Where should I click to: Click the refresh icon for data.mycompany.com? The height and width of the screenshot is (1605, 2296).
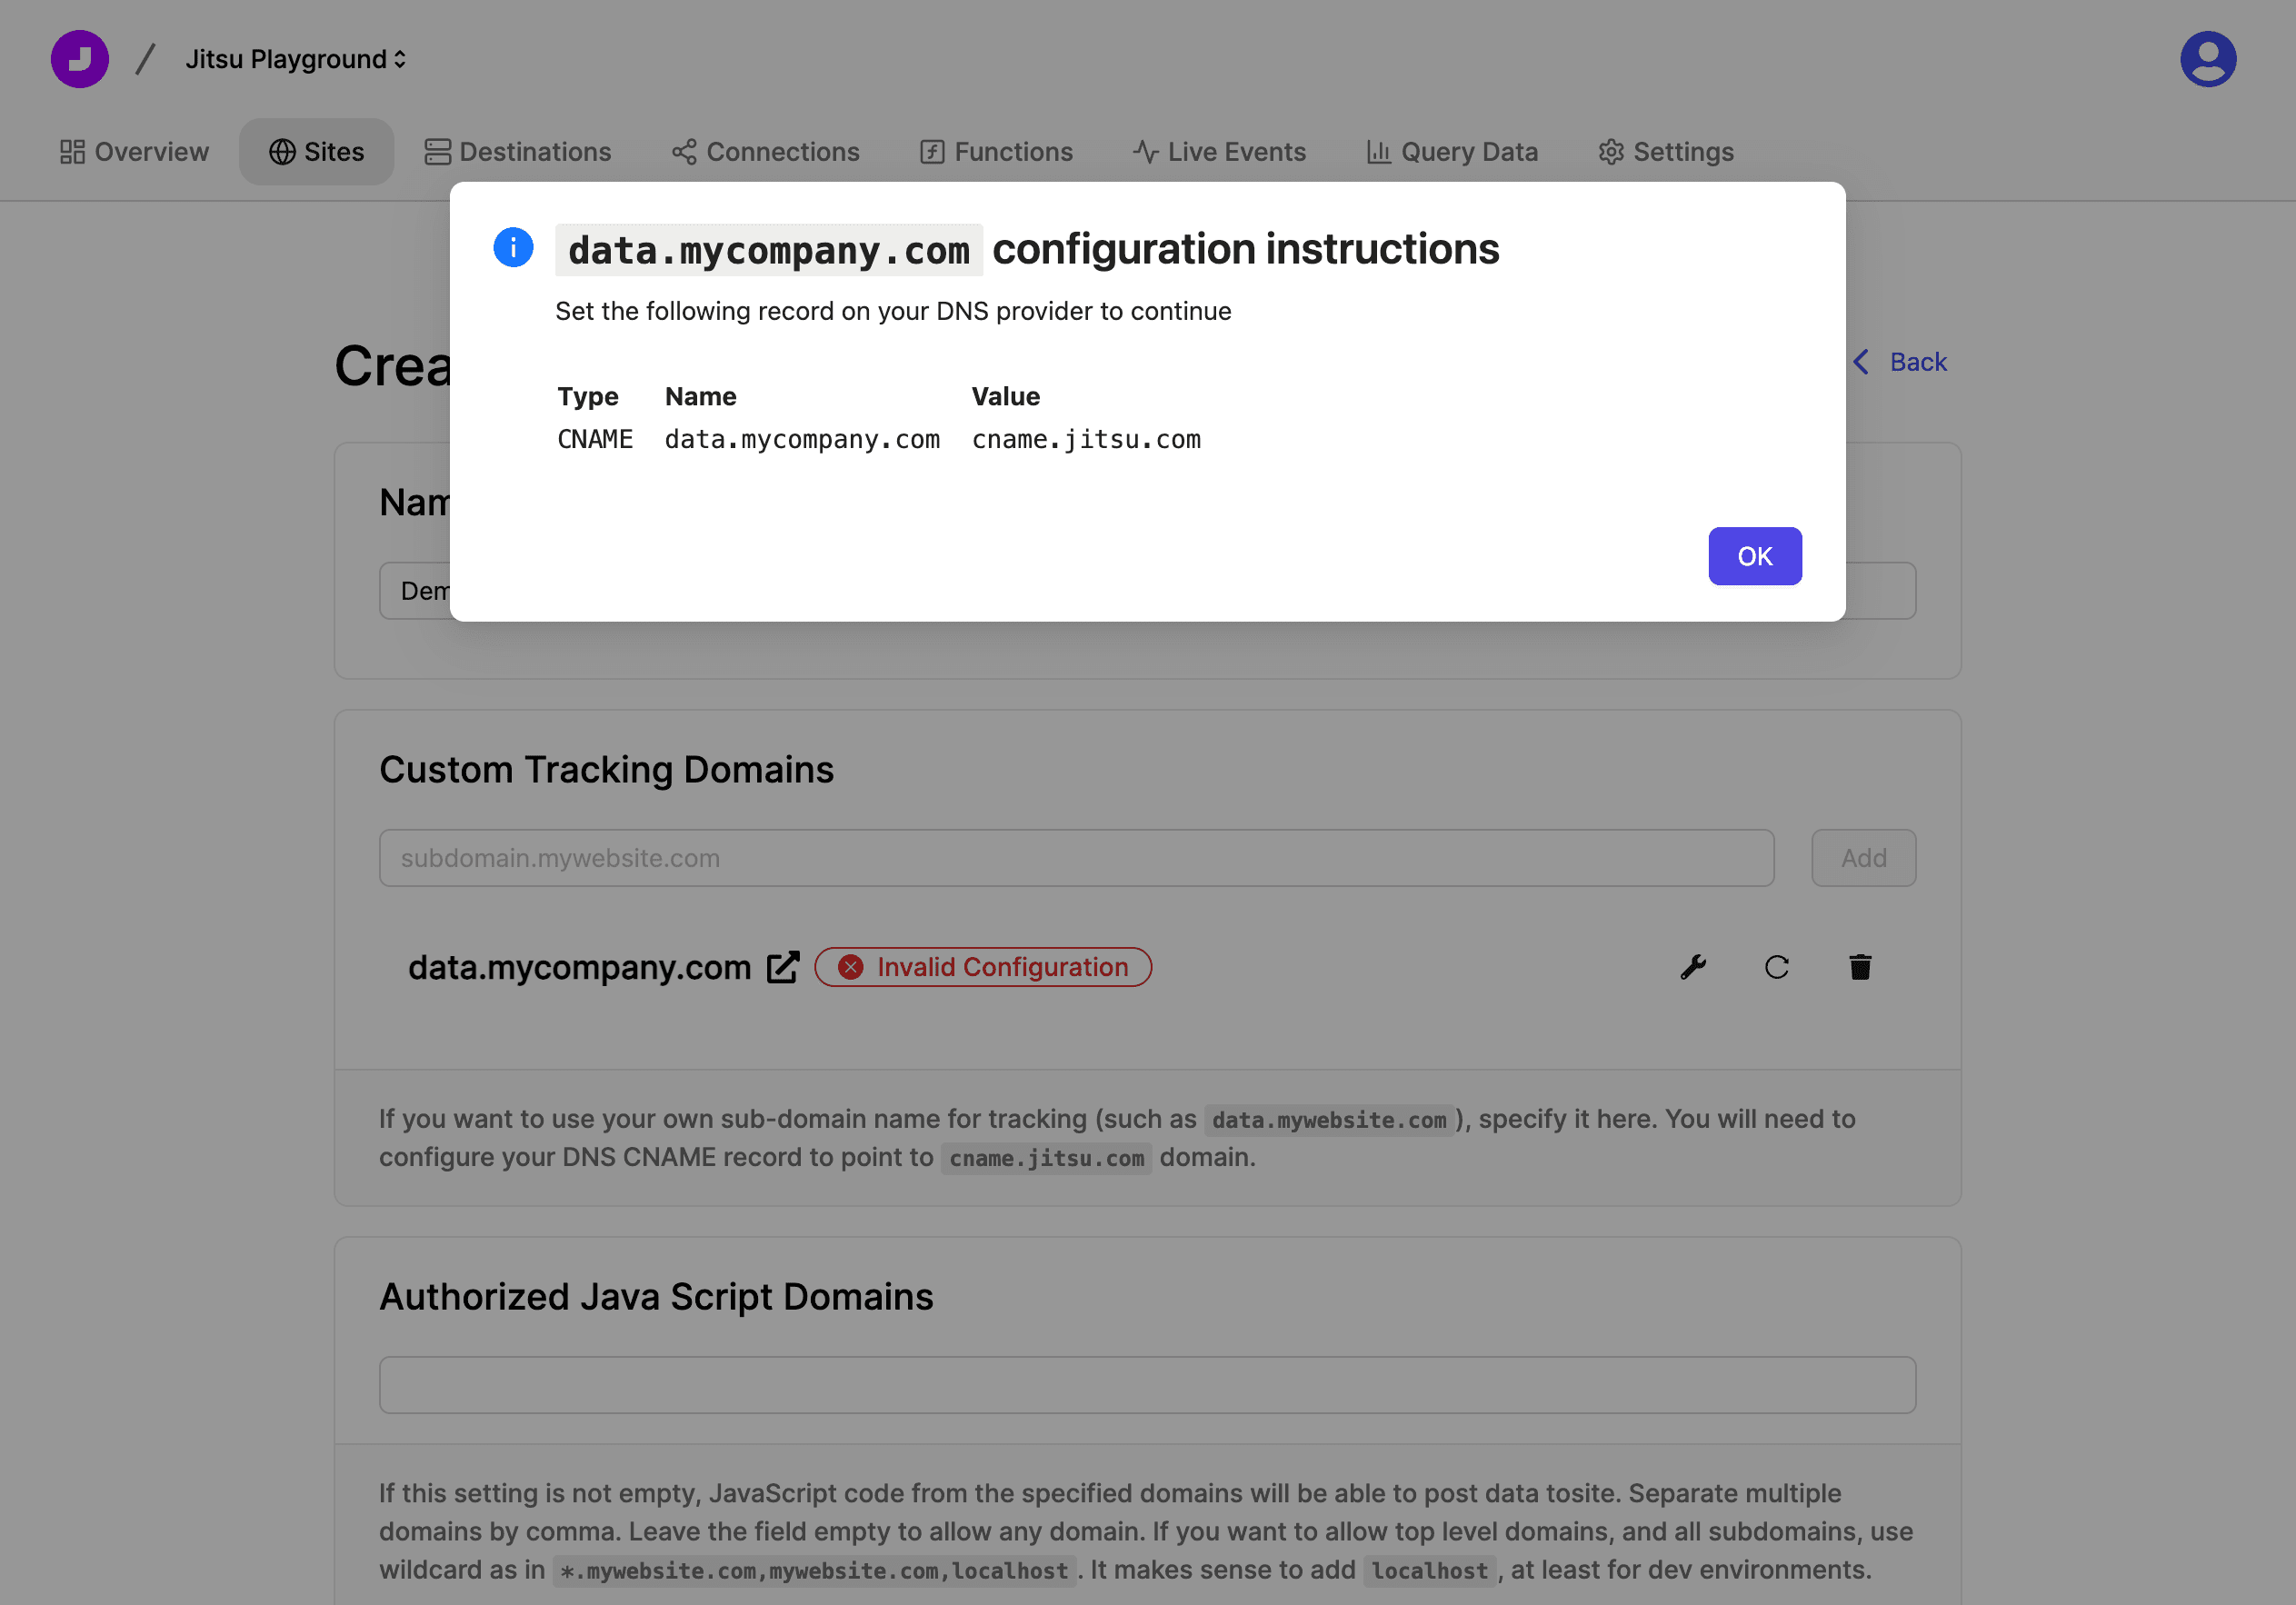pyautogui.click(x=1776, y=967)
